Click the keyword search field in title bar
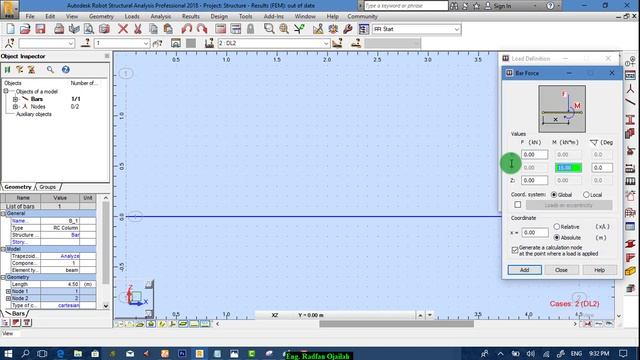 406,6
